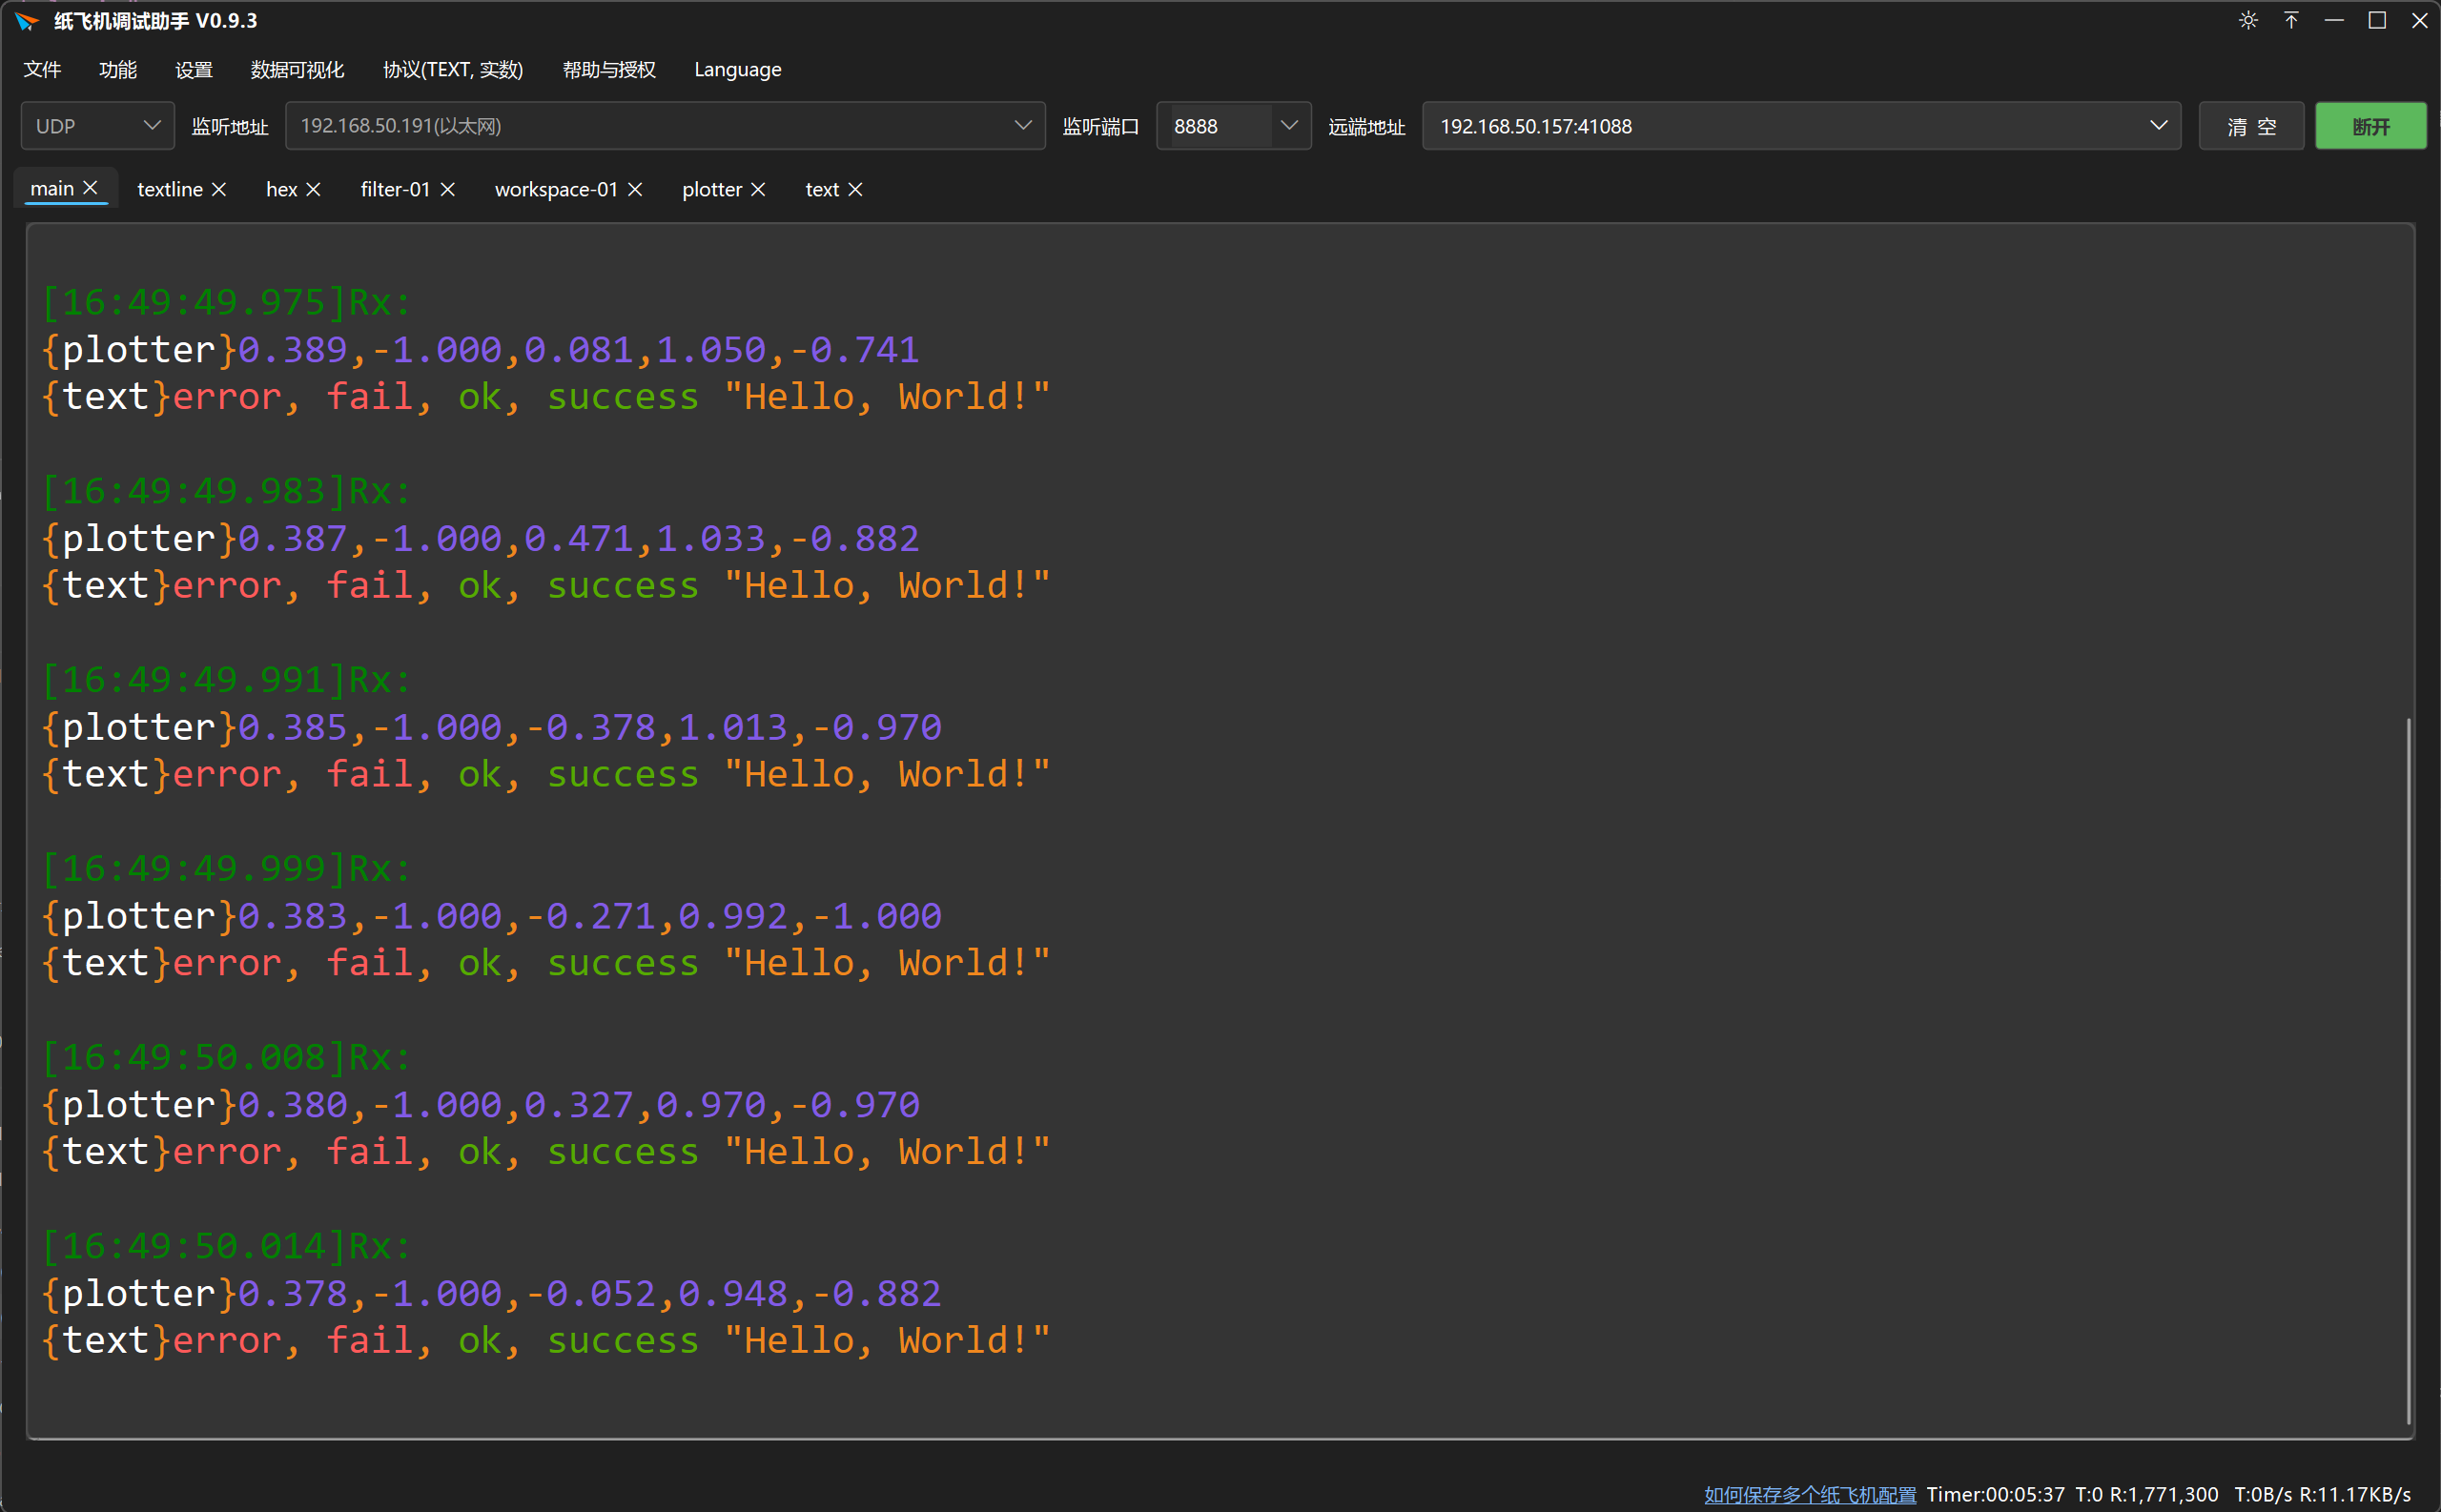Click timestamp [16:49:49.999]Rx:
2441x1512 pixels.
[226, 869]
